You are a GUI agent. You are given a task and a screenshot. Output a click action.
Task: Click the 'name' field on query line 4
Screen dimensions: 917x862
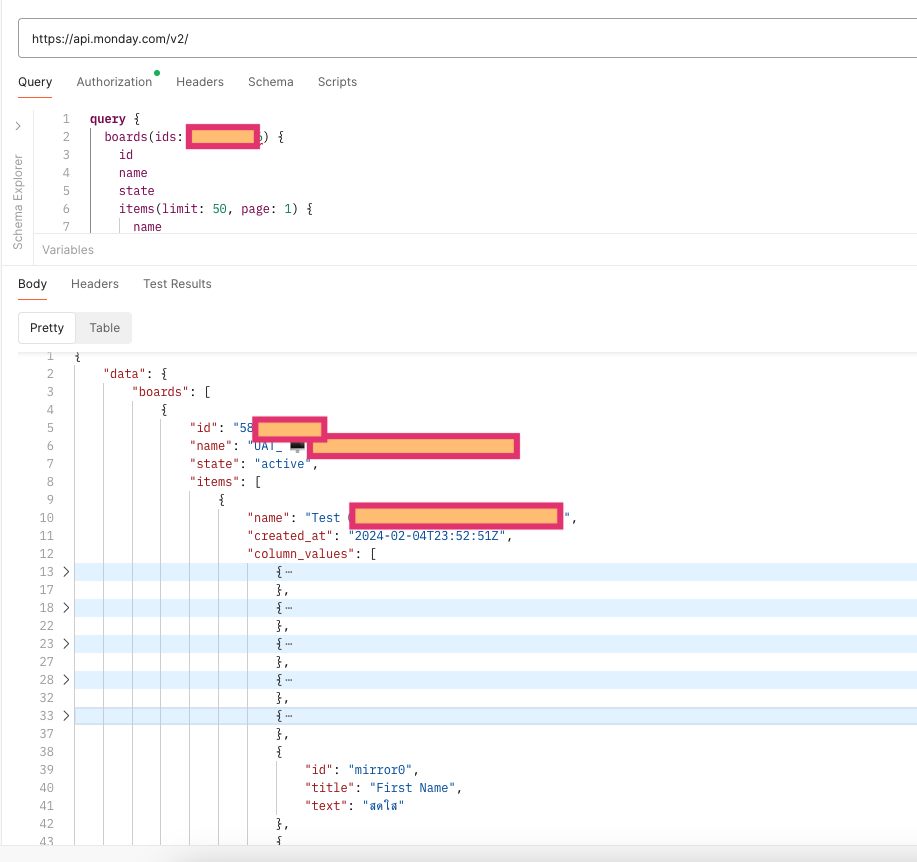133,173
